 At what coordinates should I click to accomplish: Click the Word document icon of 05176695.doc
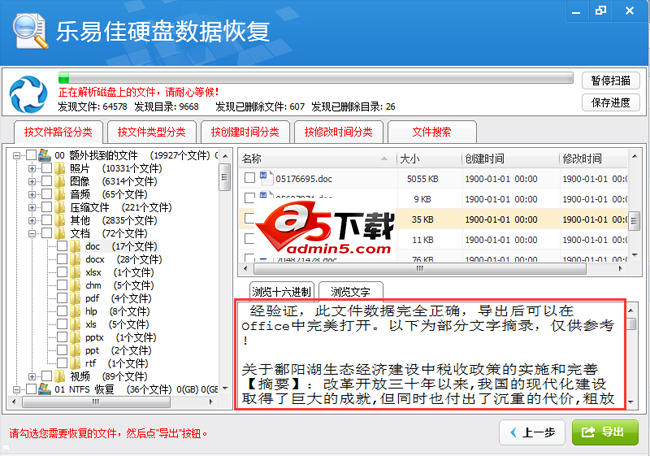point(266,178)
